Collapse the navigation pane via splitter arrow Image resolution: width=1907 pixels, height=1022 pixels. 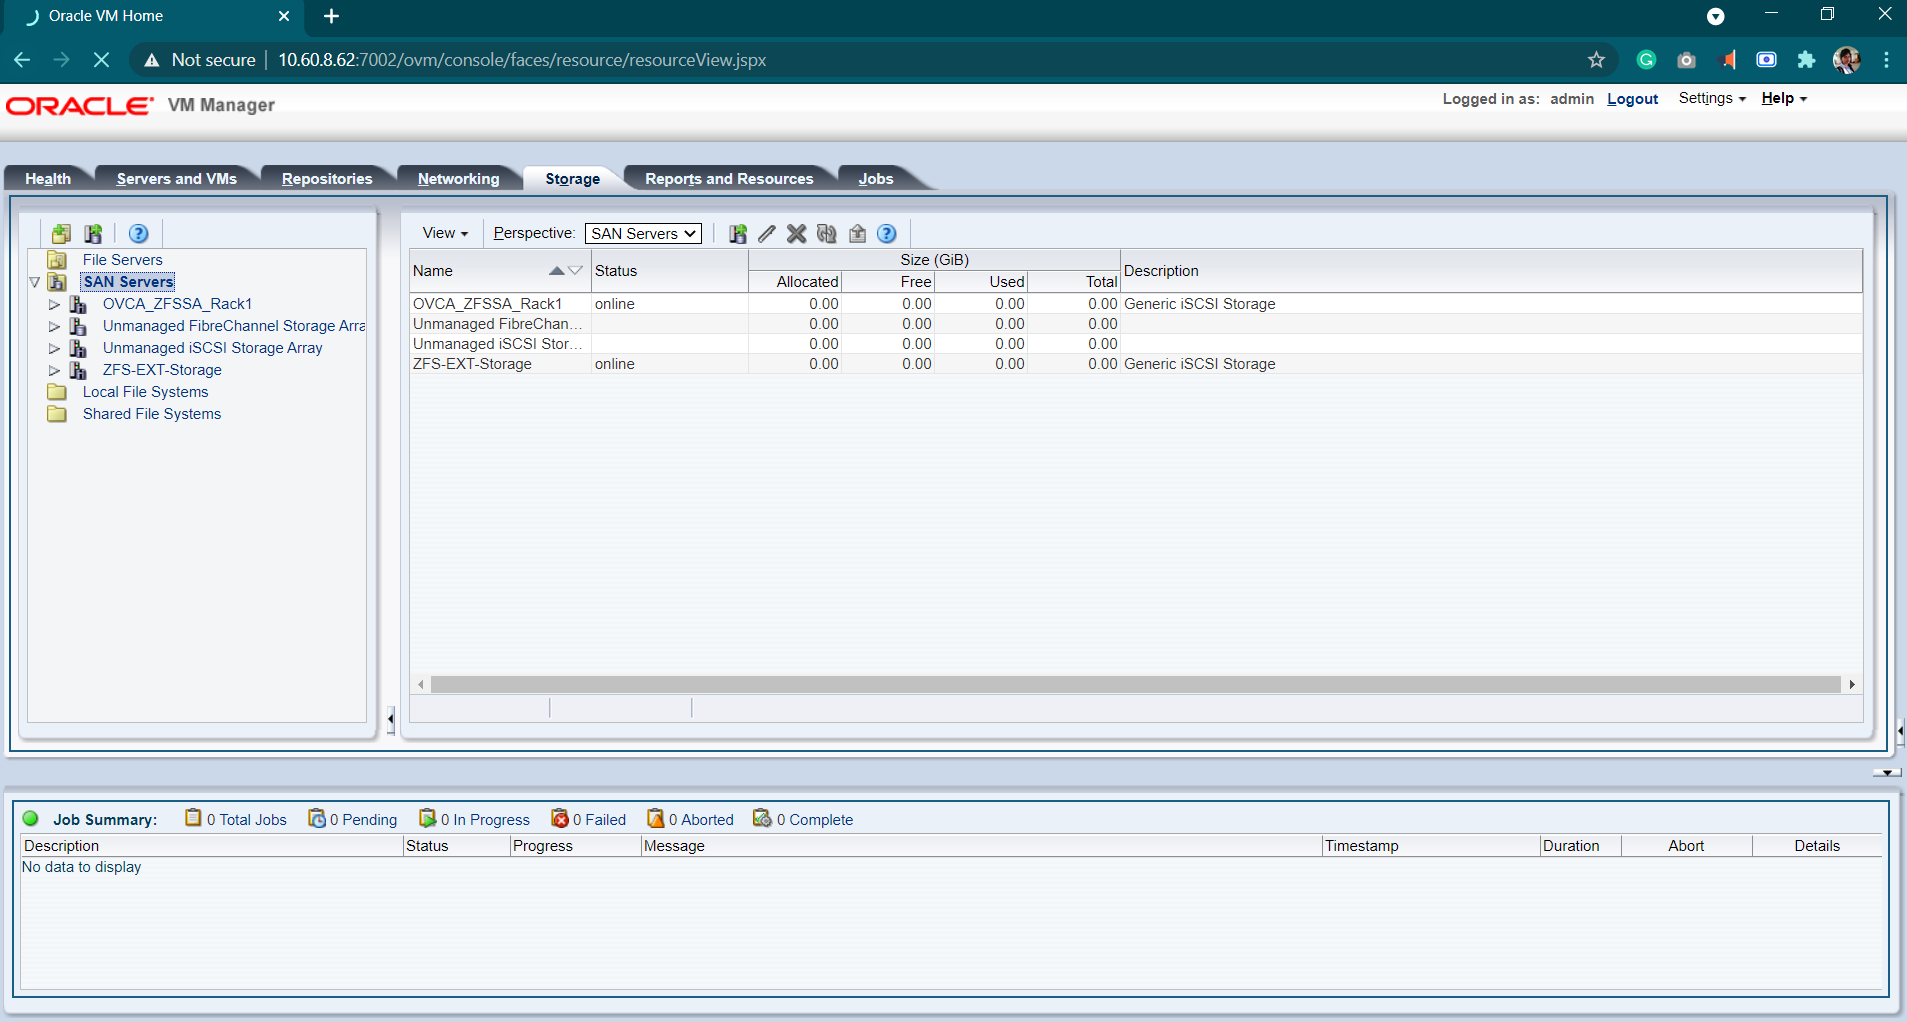pos(390,718)
